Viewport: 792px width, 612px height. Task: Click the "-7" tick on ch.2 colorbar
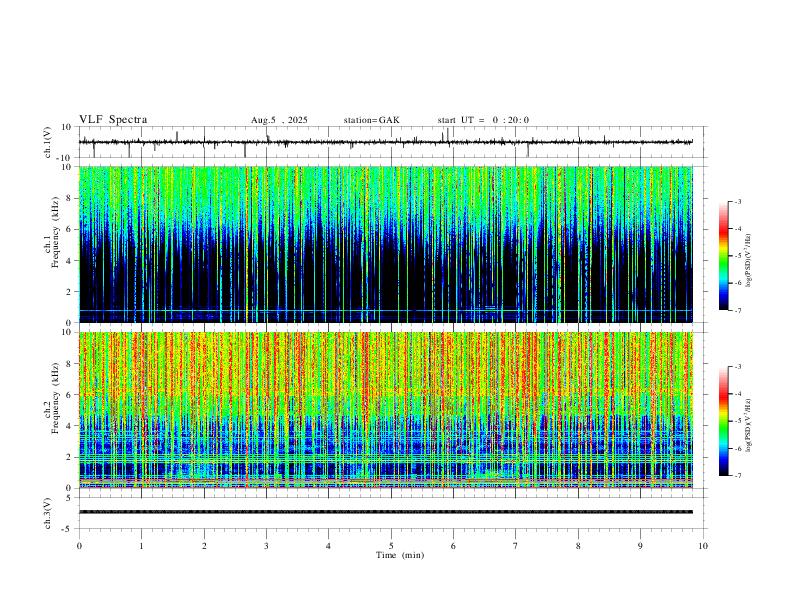click(738, 476)
